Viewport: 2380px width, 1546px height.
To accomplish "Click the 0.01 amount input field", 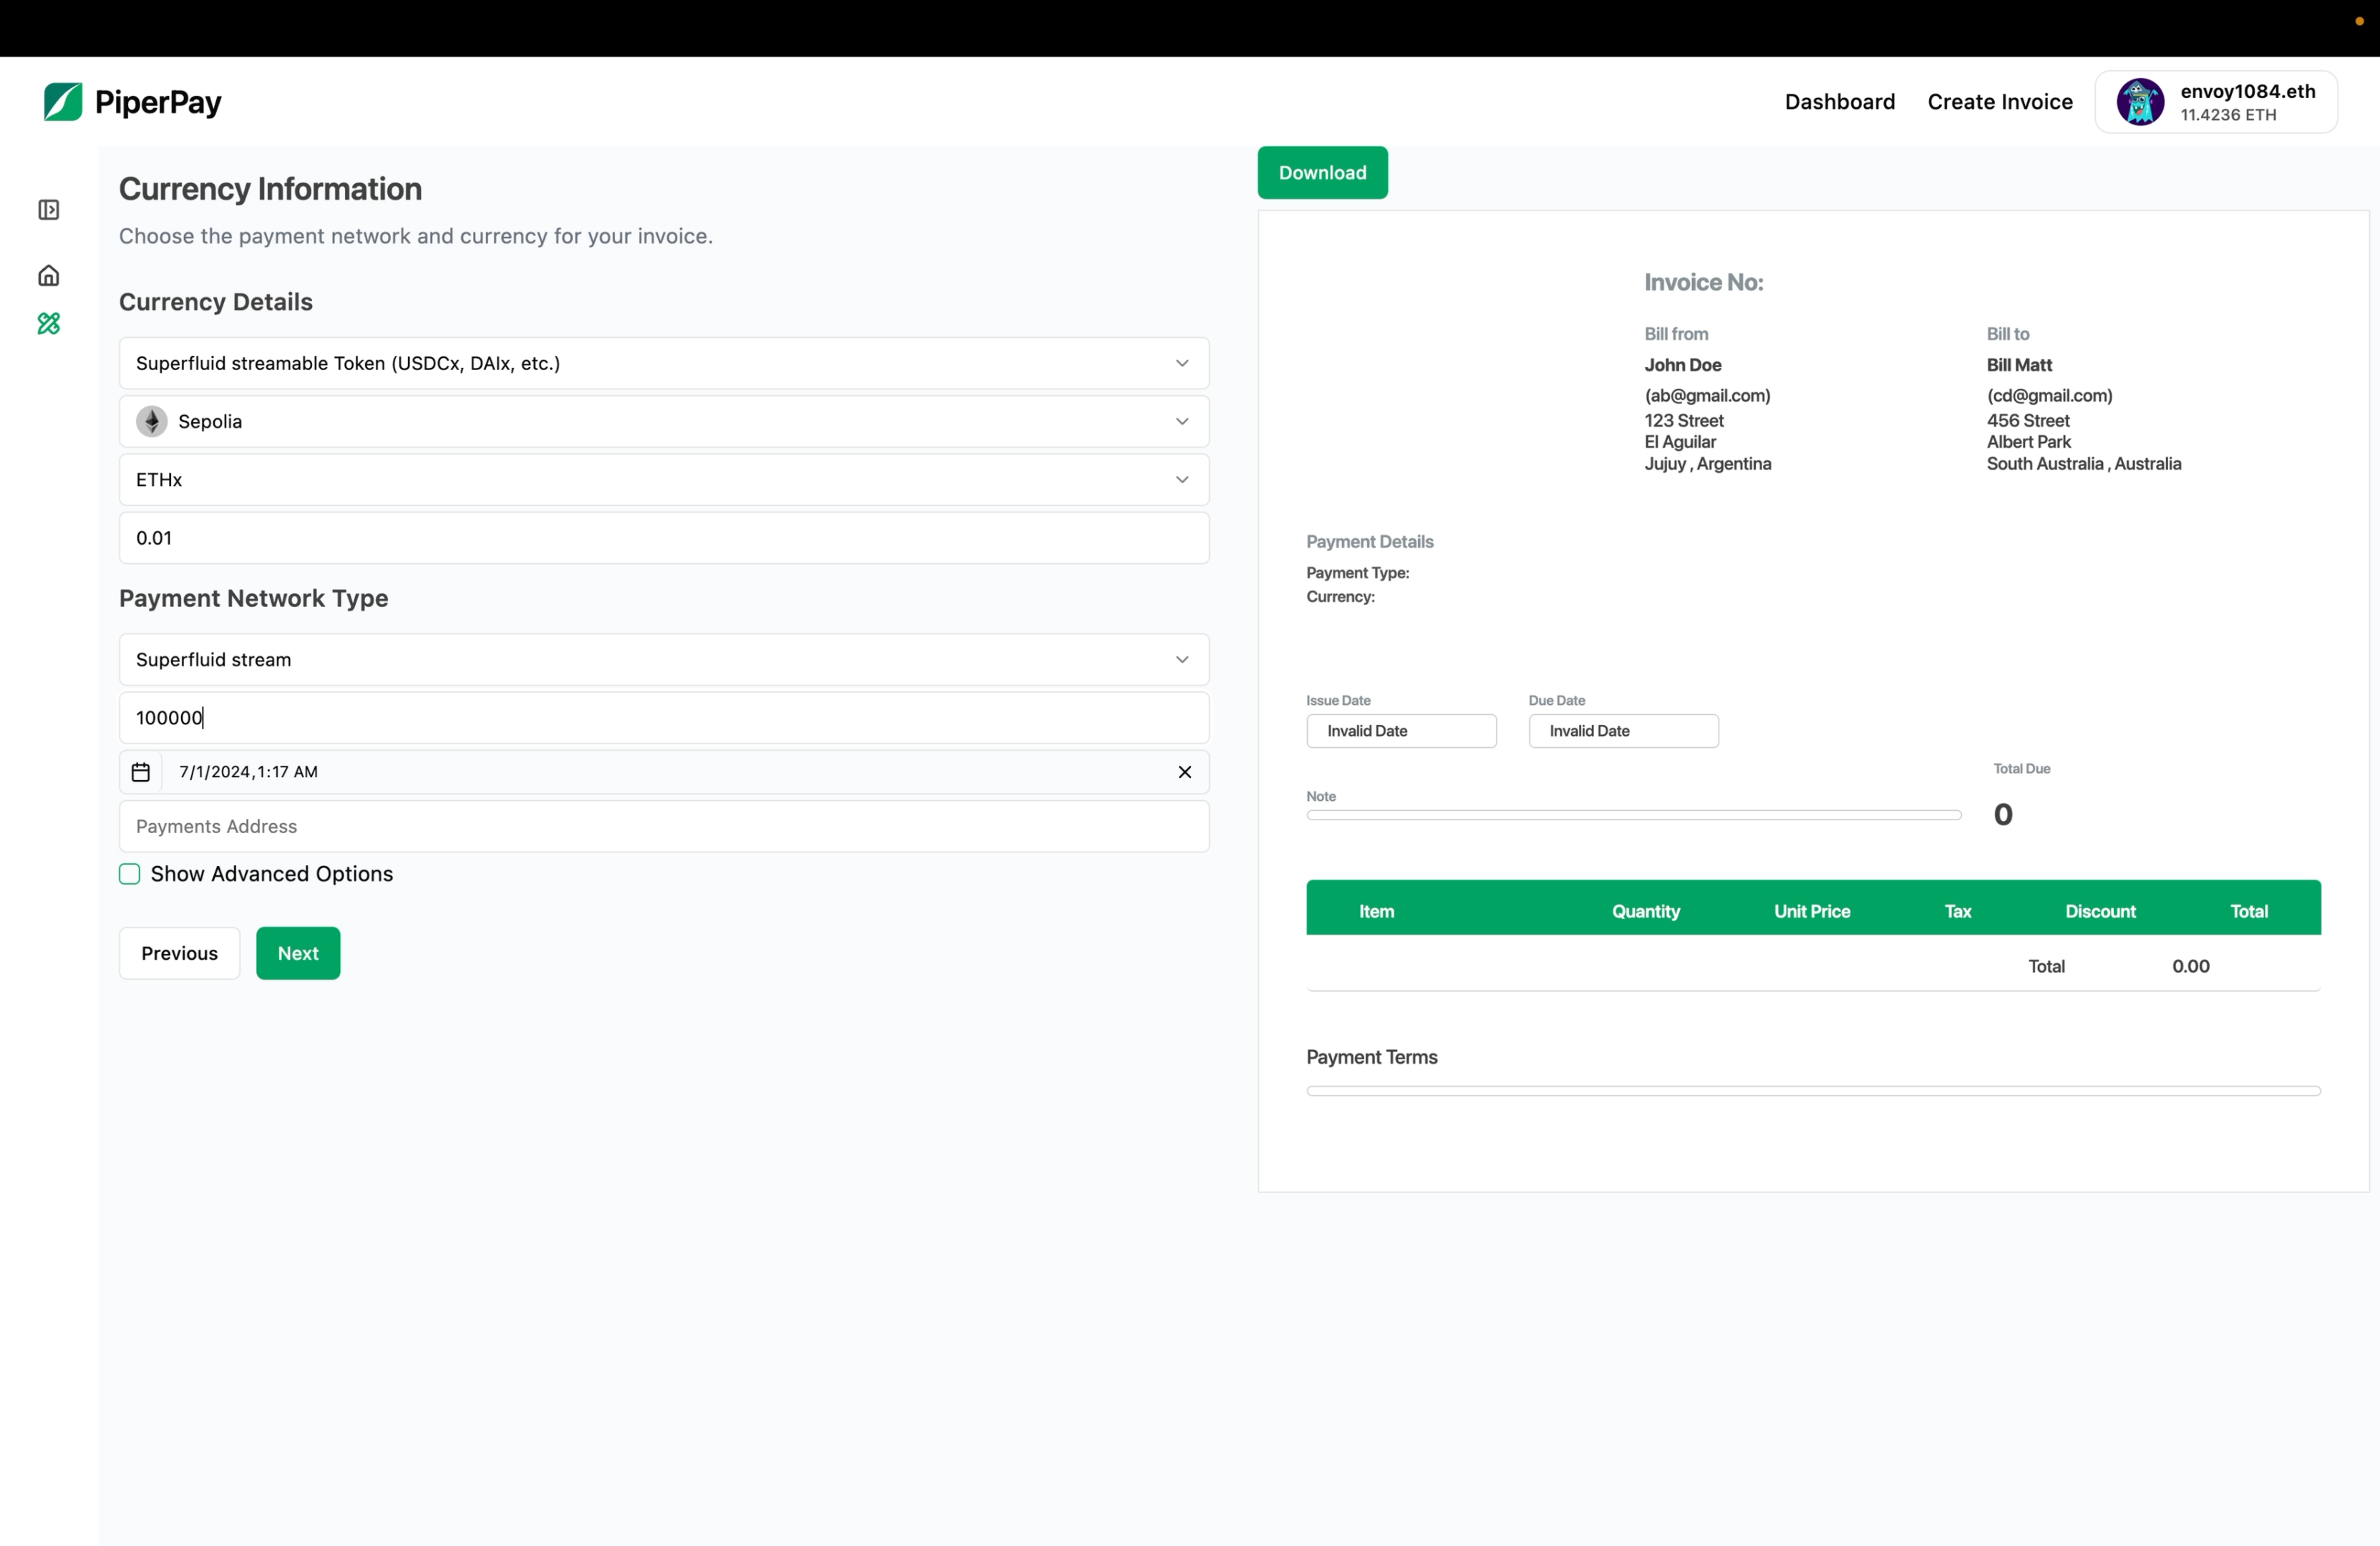I will [664, 538].
